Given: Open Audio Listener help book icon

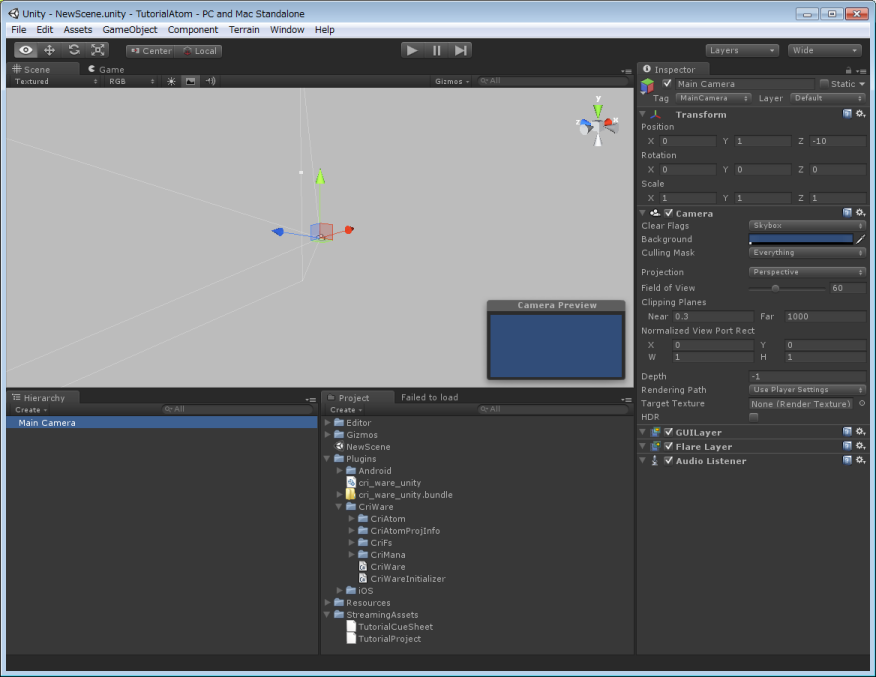Looking at the screenshot, I should click(847, 460).
